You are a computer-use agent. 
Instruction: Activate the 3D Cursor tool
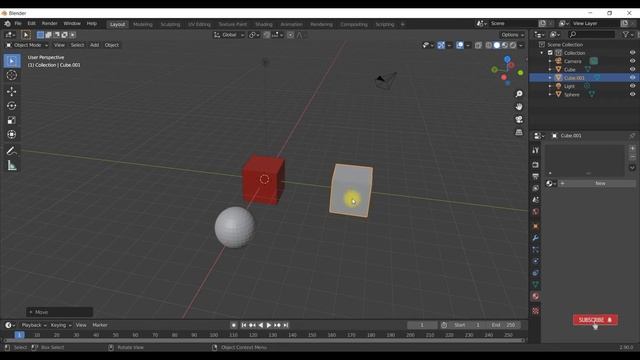[x=12, y=75]
